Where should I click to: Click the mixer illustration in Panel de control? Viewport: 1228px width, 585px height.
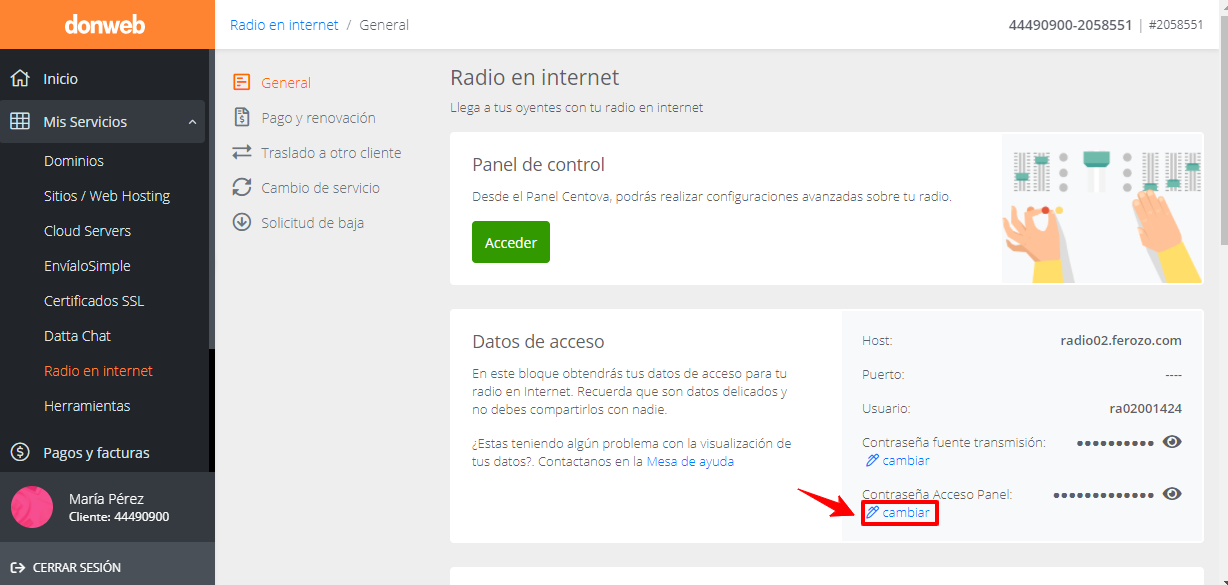coord(1102,209)
